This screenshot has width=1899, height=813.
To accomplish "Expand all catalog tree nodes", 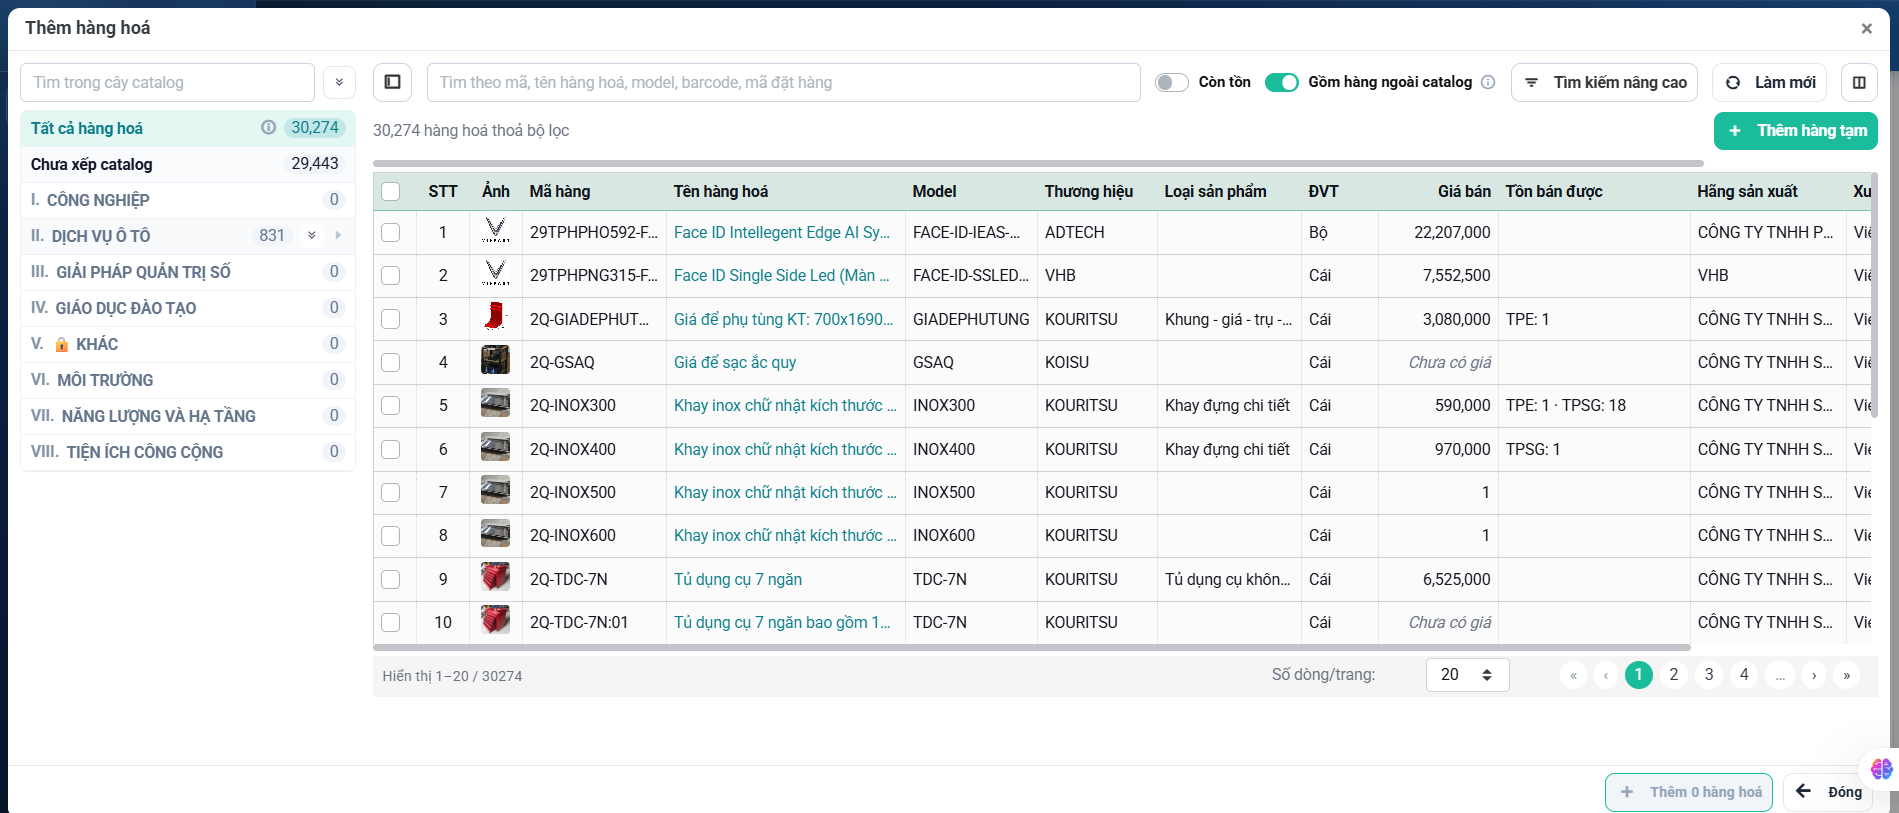I will point(339,82).
